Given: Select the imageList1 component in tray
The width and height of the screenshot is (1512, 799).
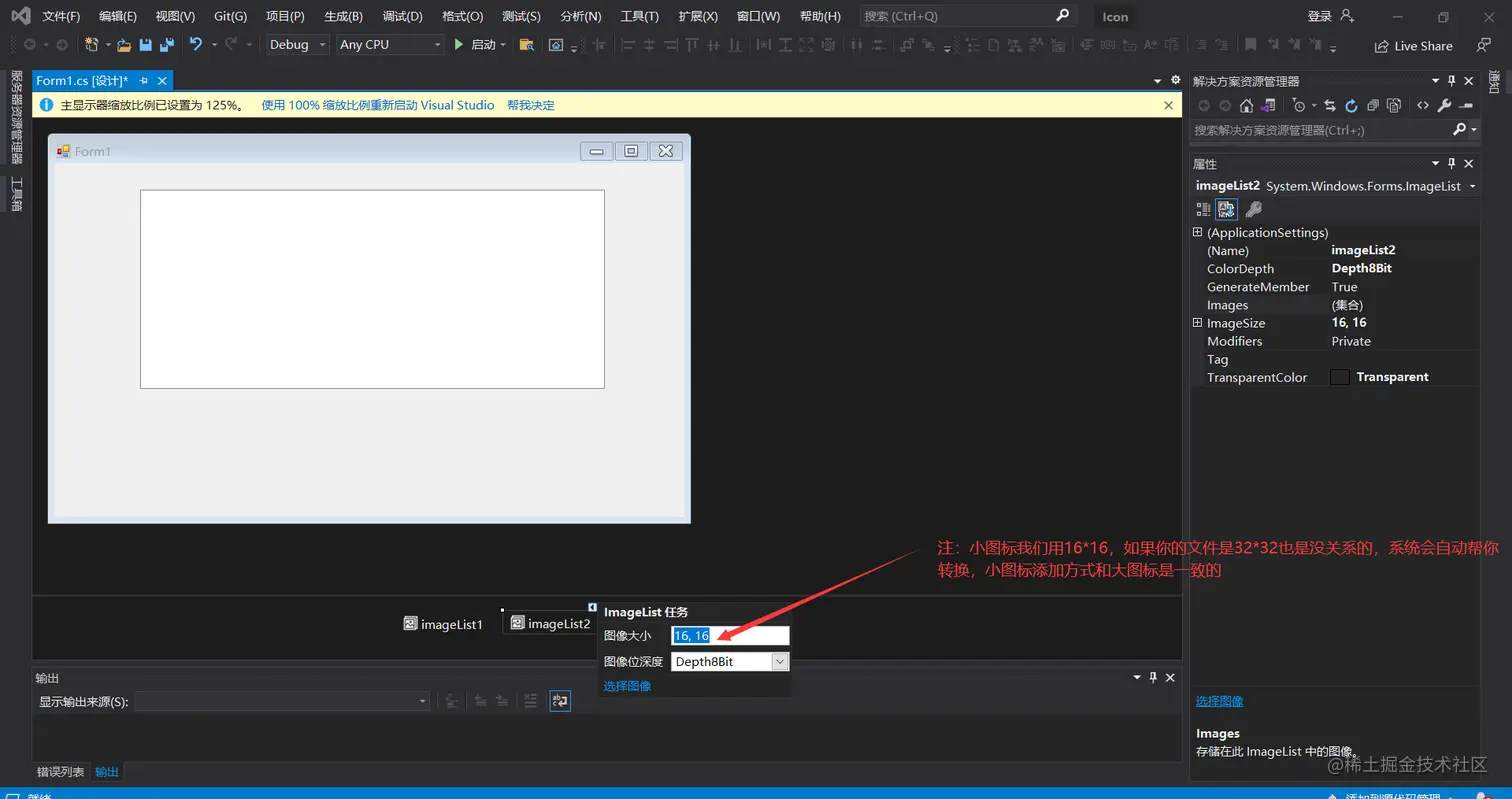Looking at the screenshot, I should click(444, 624).
